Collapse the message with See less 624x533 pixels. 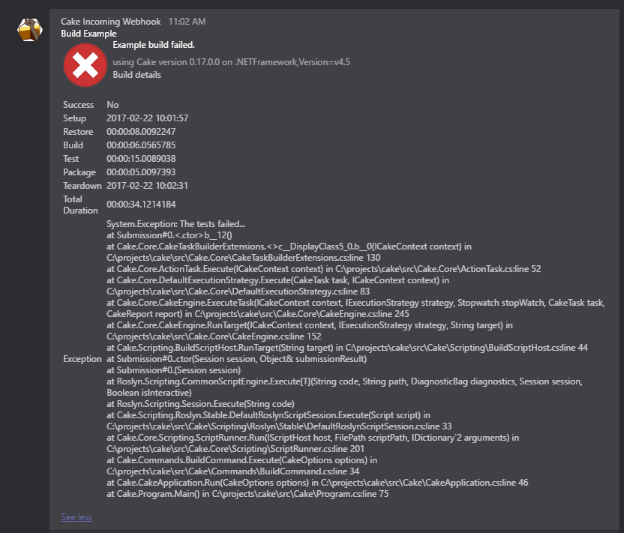pos(76,517)
